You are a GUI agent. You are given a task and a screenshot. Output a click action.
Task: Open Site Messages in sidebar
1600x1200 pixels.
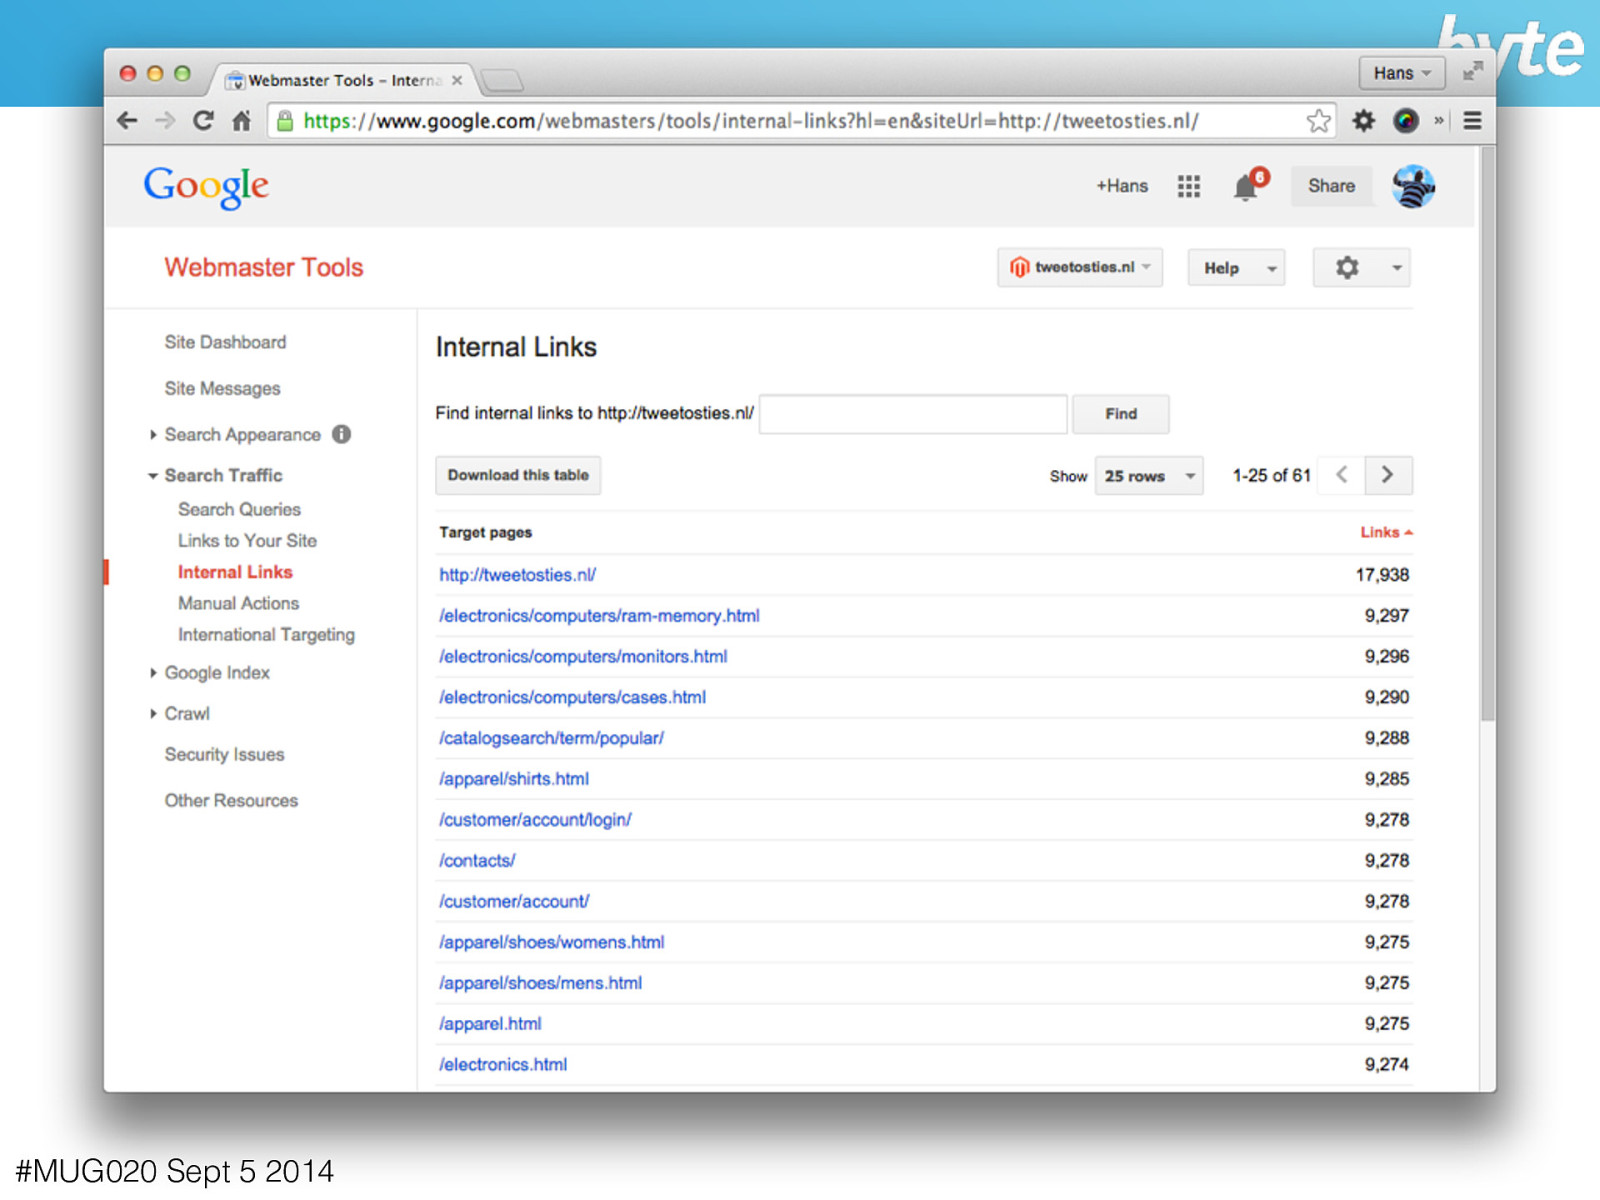[x=222, y=388]
